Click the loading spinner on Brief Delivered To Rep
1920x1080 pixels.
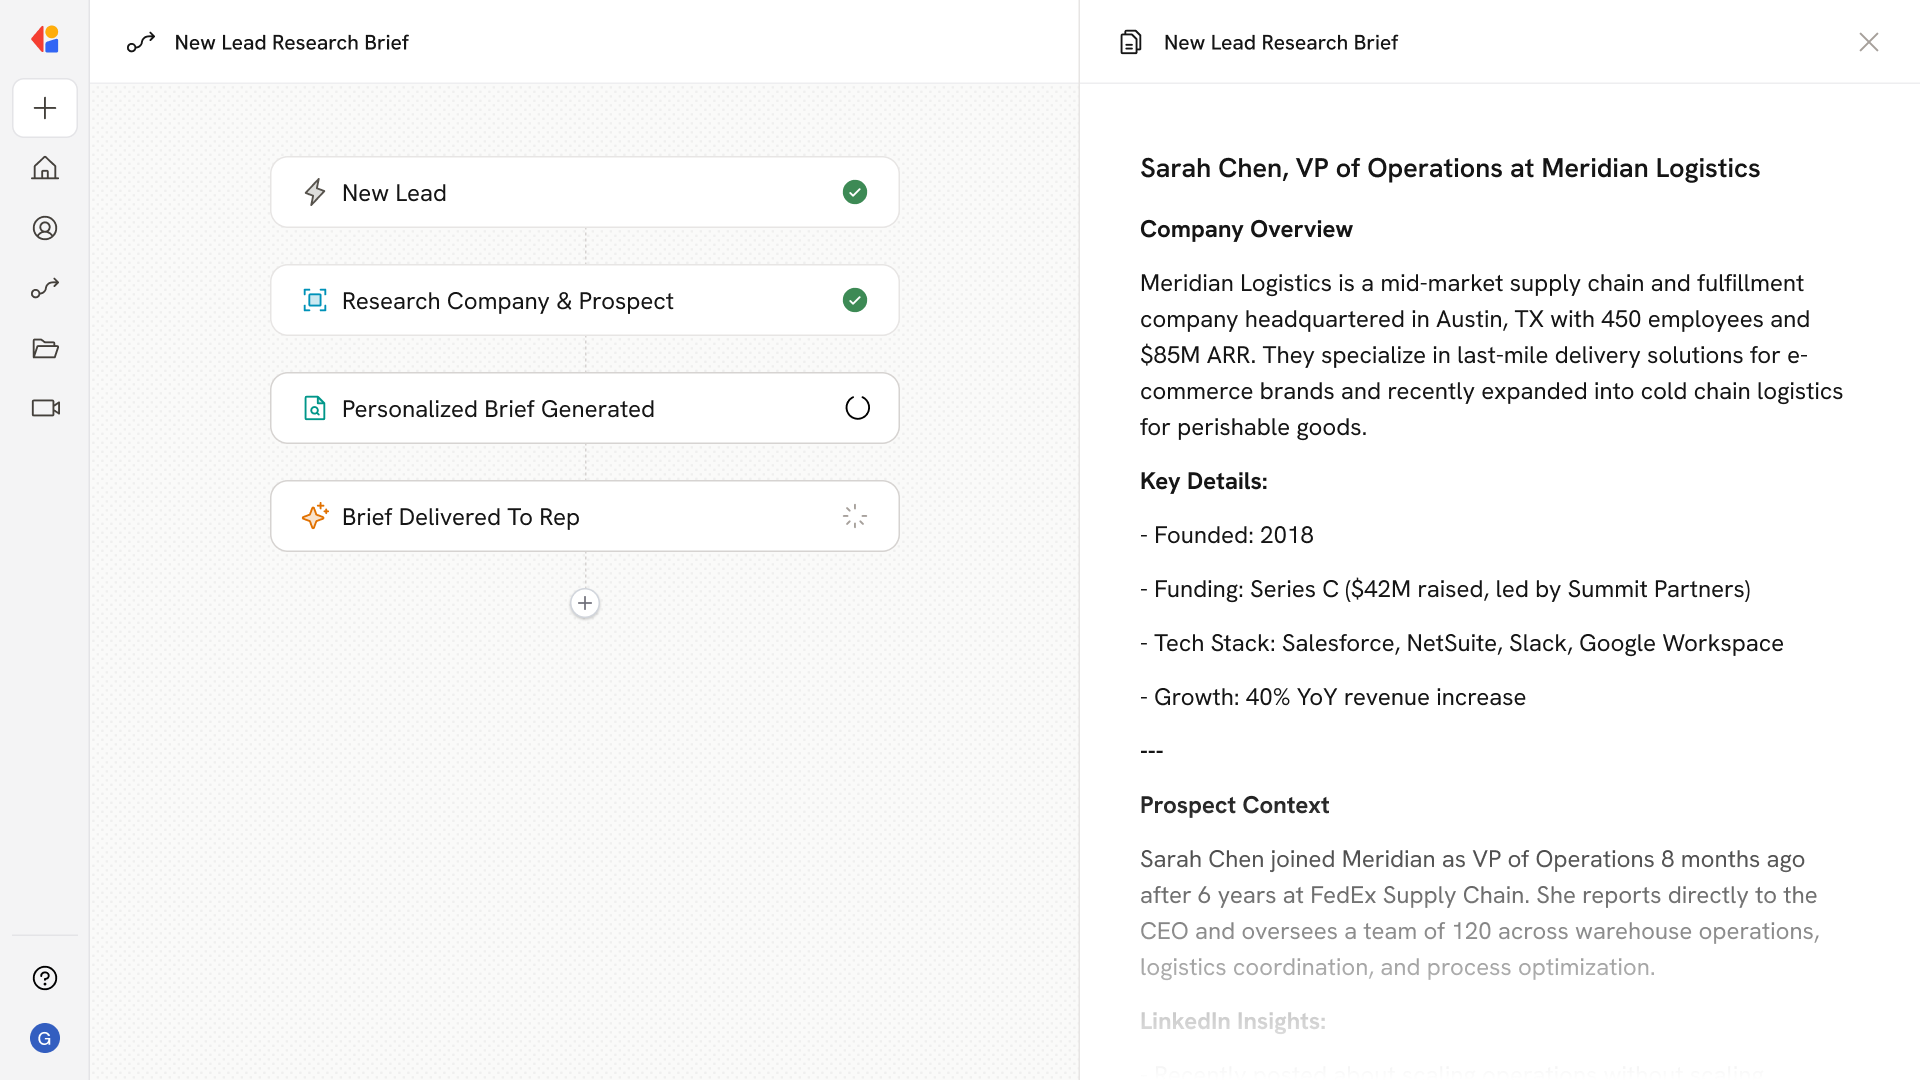pos(855,516)
